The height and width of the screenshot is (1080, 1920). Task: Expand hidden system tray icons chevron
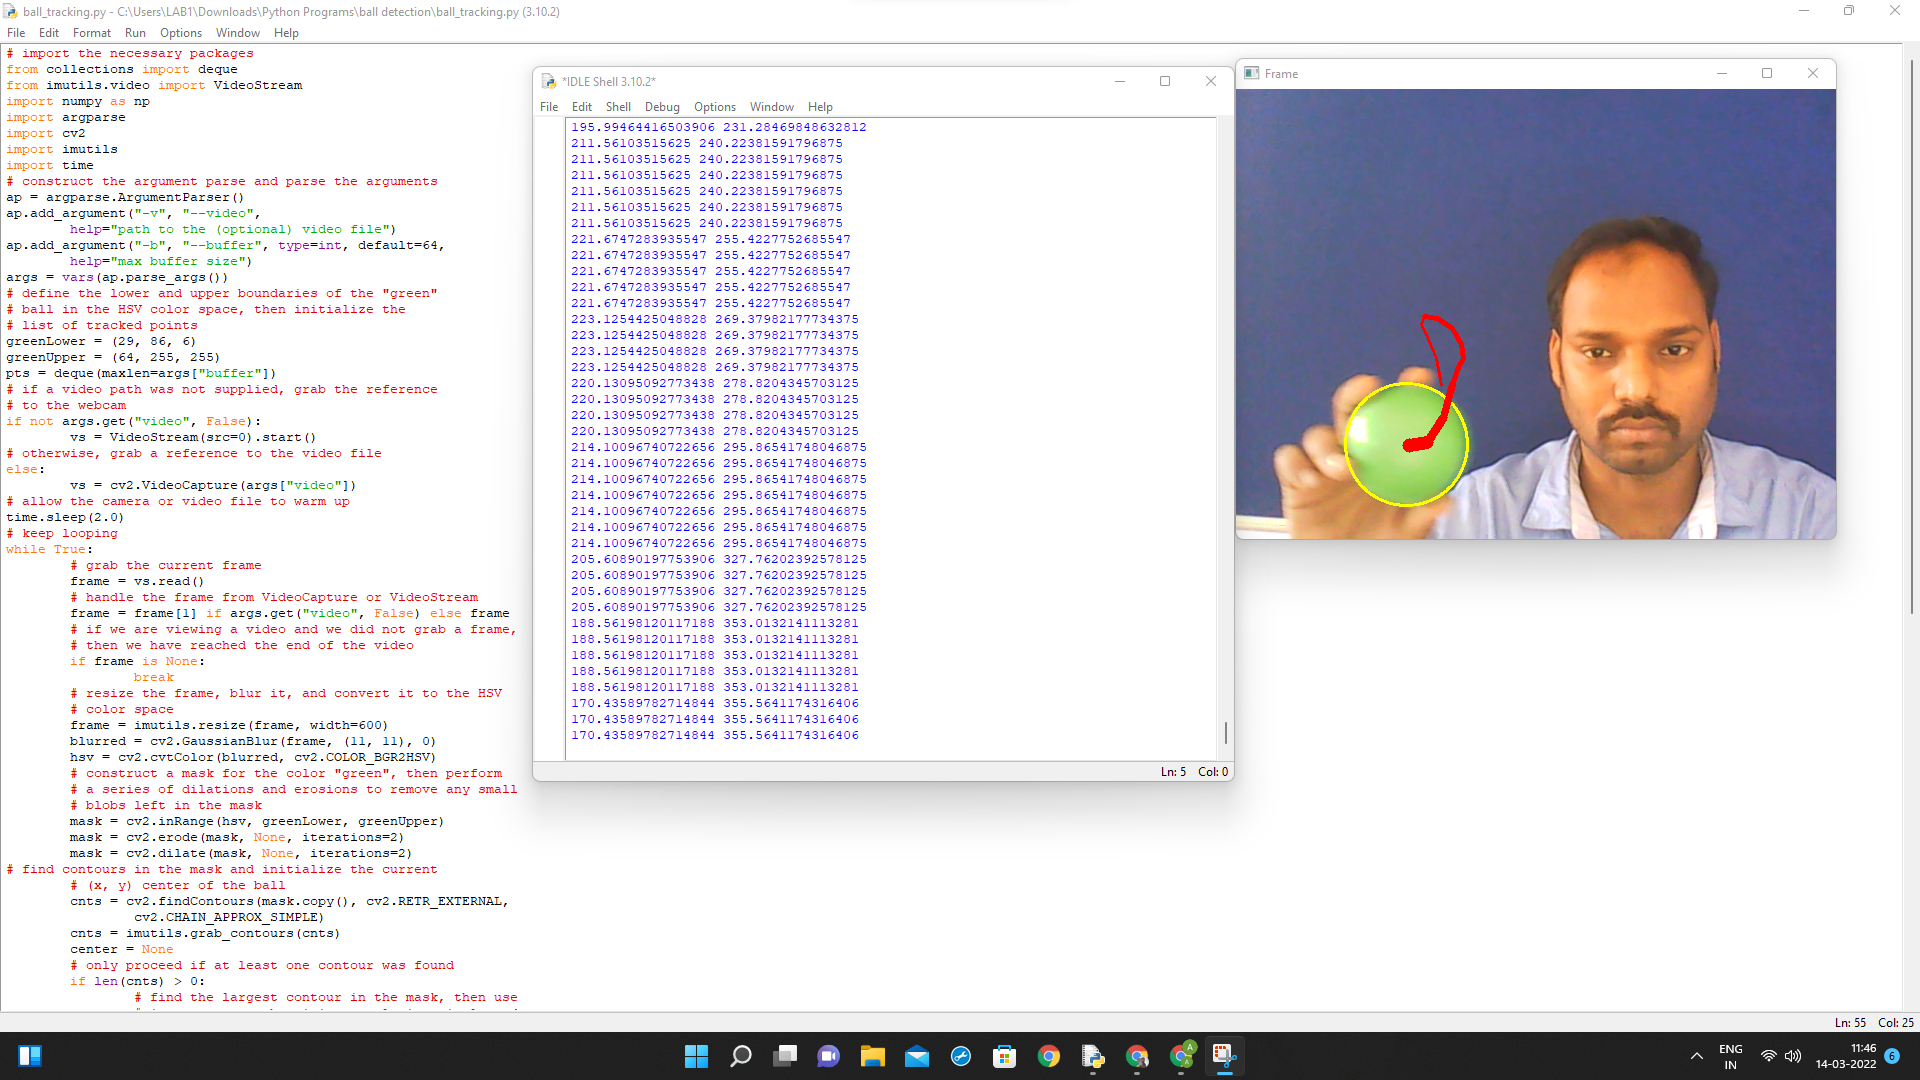coord(1697,1055)
